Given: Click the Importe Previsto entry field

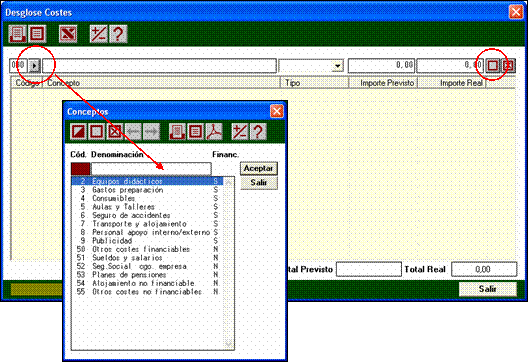Looking at the screenshot, I should point(382,65).
